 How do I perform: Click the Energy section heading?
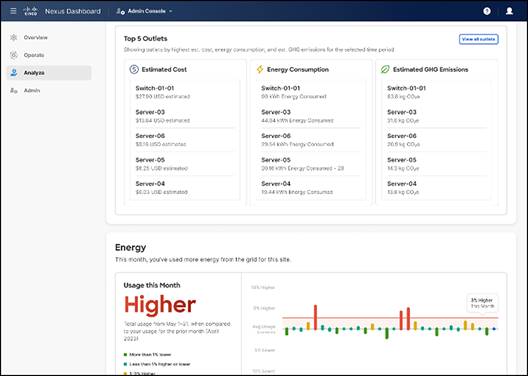click(x=130, y=247)
